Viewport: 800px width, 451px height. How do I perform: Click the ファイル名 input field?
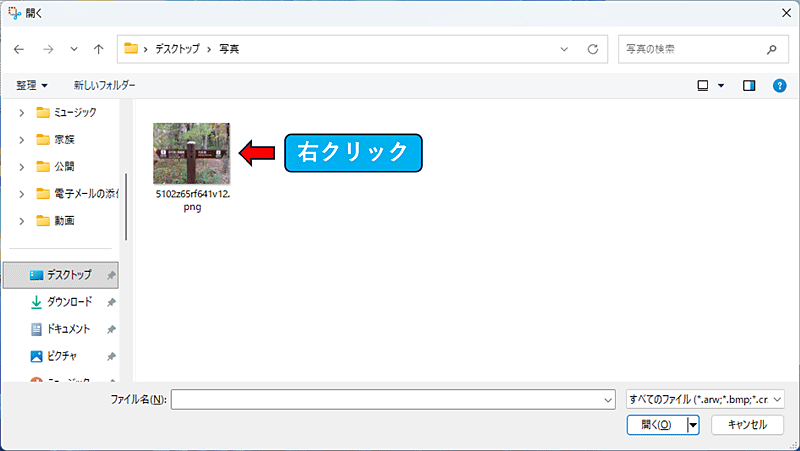point(392,399)
